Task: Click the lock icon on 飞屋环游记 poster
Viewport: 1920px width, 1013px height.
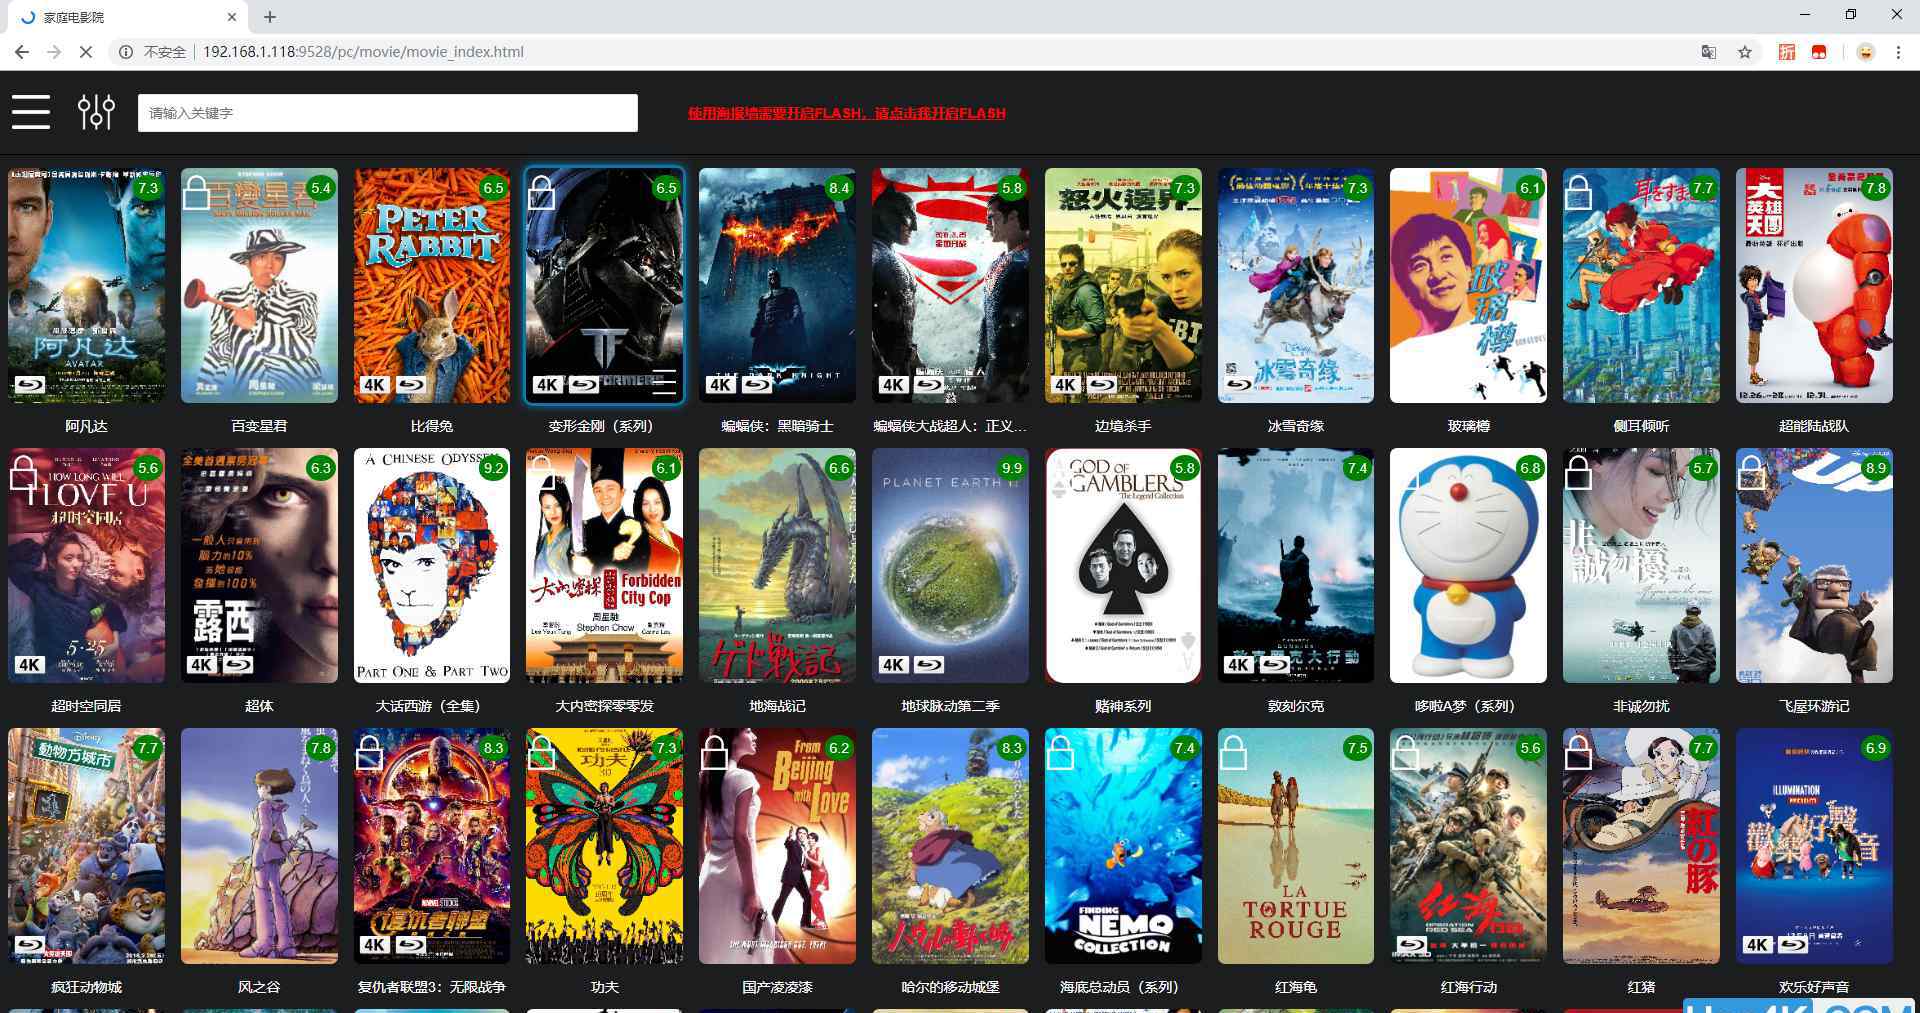Action: click(1751, 472)
